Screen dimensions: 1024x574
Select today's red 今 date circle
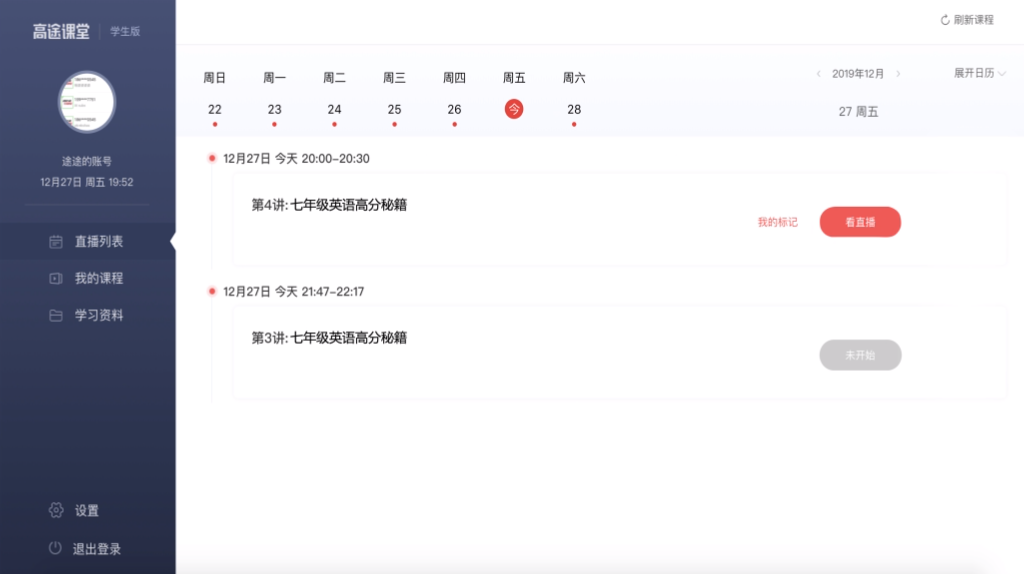click(x=514, y=109)
